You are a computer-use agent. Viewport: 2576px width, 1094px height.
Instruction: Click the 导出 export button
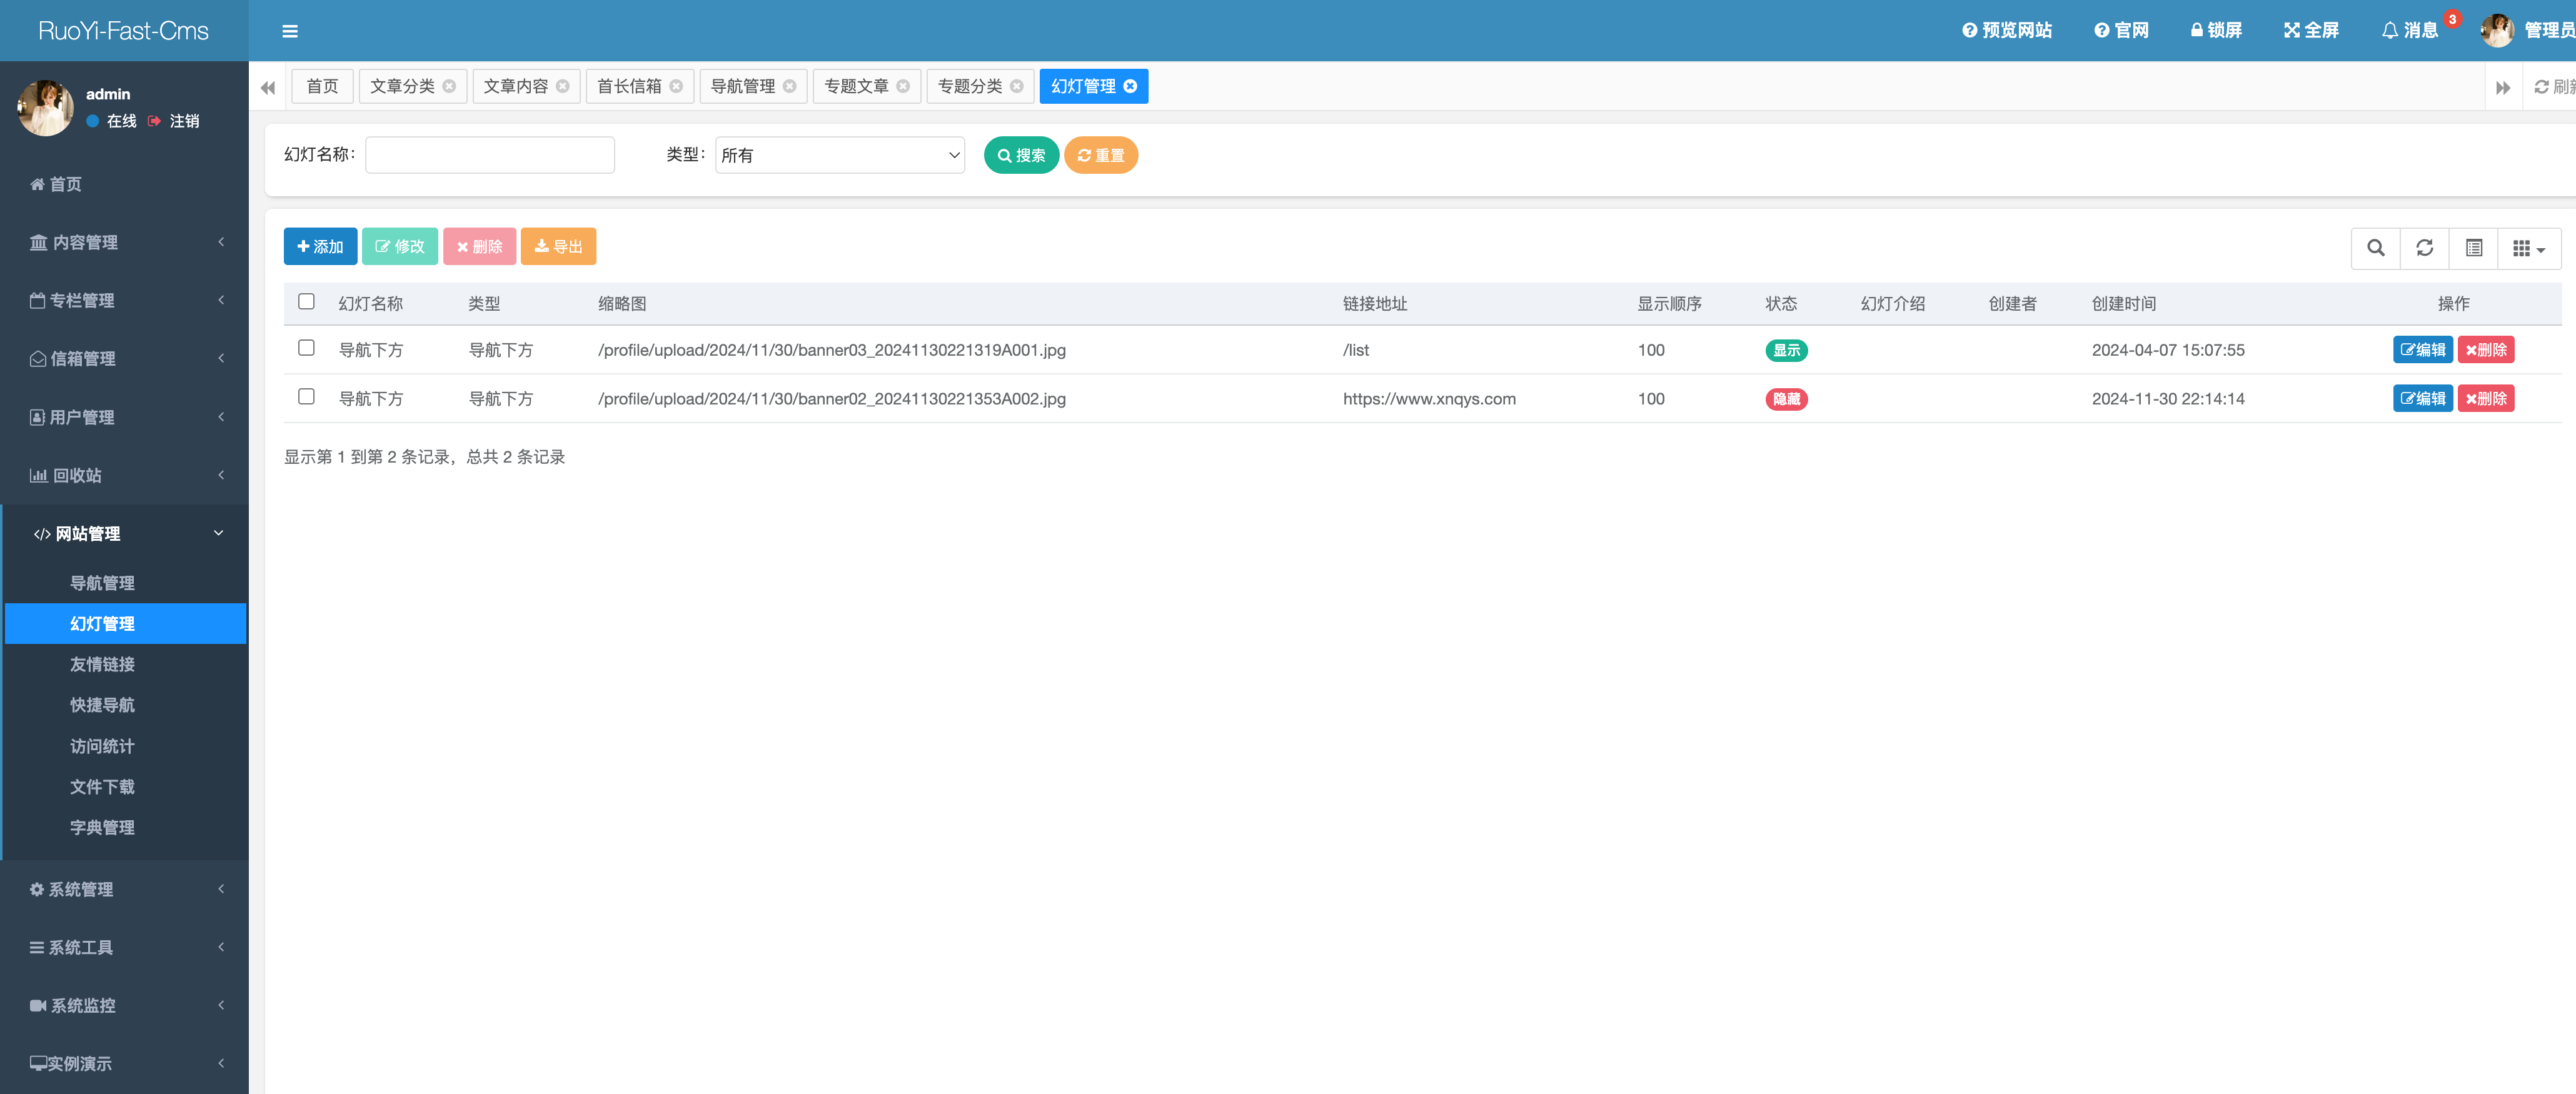coord(558,247)
